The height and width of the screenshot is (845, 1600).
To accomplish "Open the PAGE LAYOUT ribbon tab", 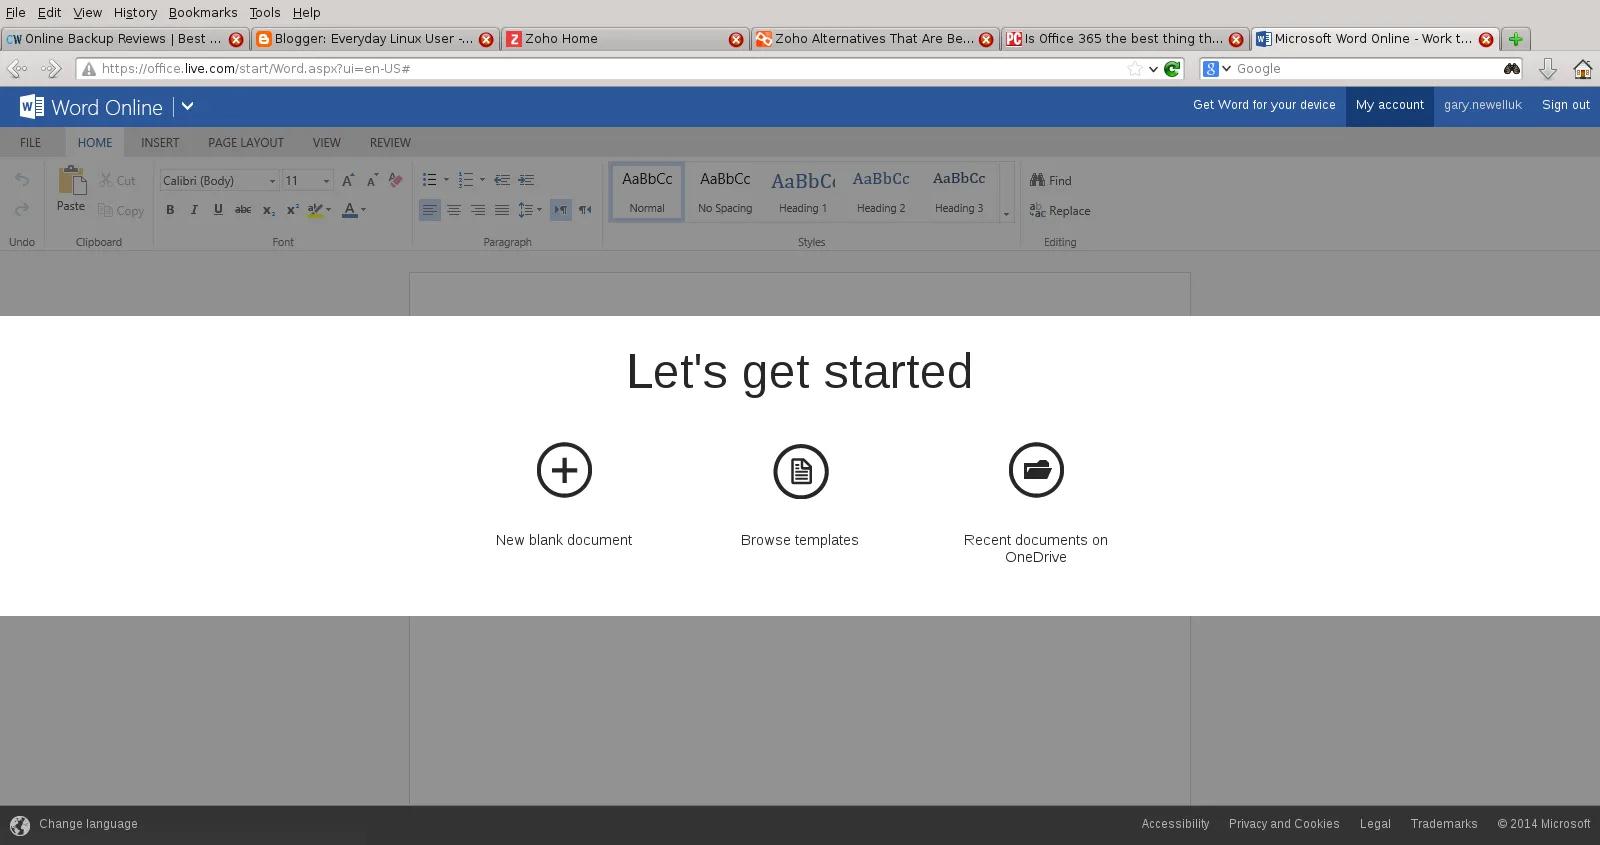I will [246, 143].
